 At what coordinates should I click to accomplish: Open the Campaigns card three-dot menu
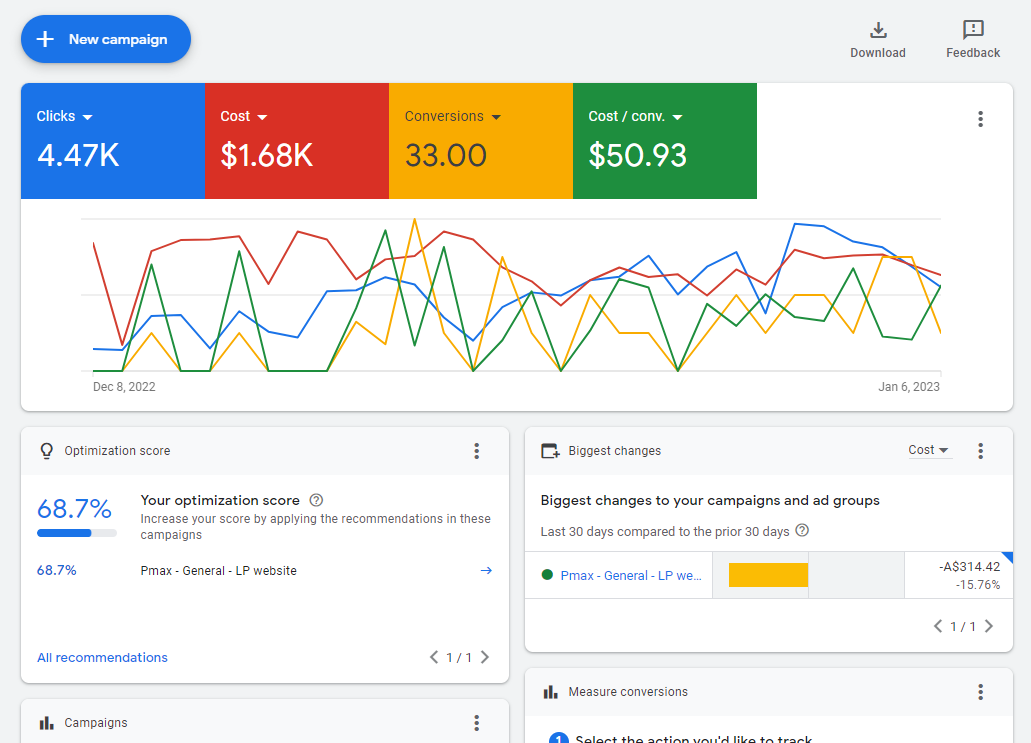pos(477,723)
